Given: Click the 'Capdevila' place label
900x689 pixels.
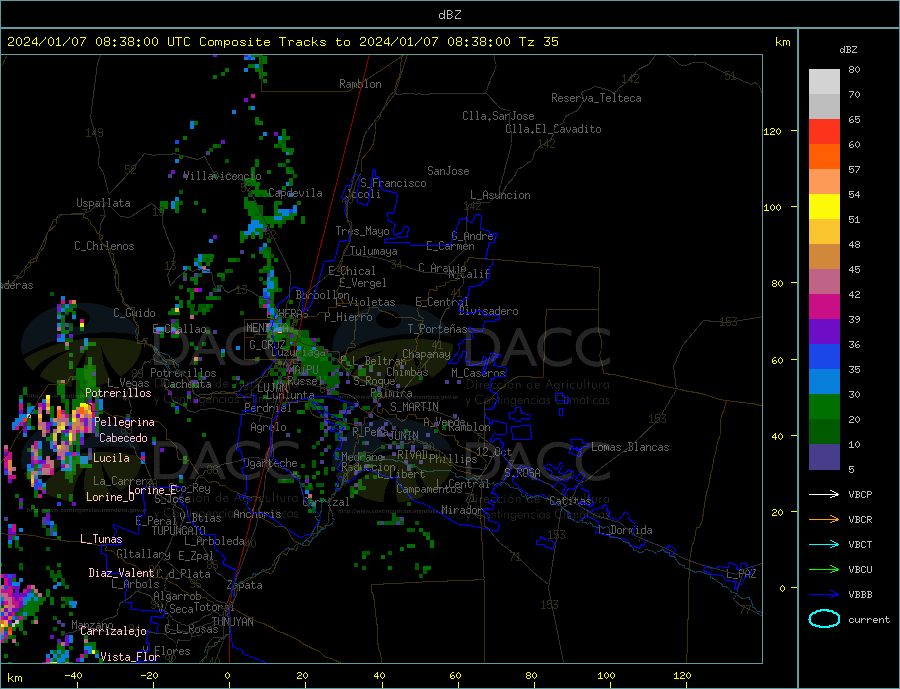Looking at the screenshot, I should point(295,193).
